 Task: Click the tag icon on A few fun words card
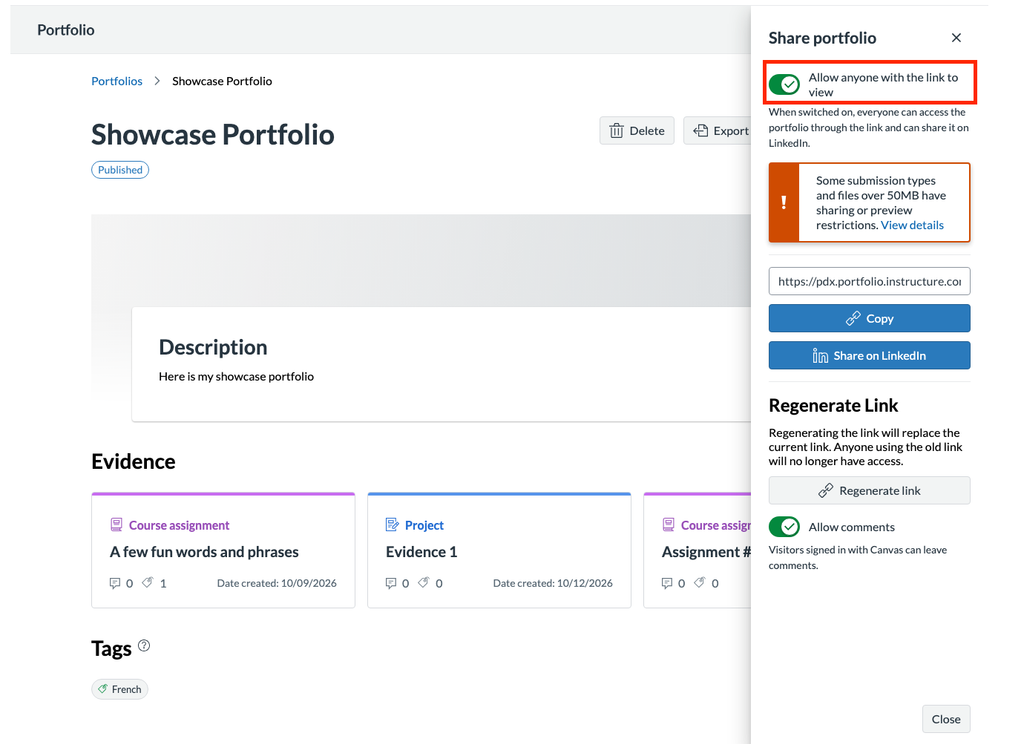(x=148, y=582)
